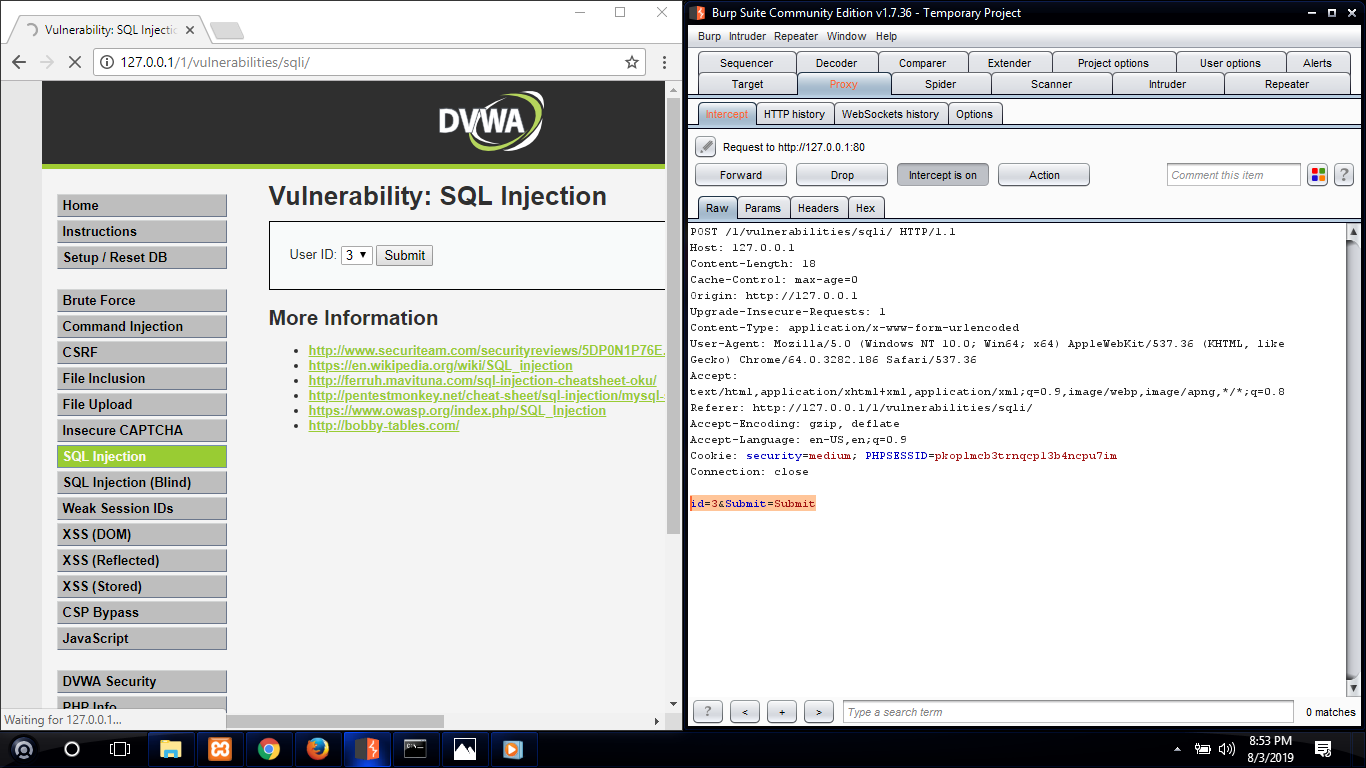Switch to the Extender tab
The height and width of the screenshot is (768, 1366).
click(1010, 63)
